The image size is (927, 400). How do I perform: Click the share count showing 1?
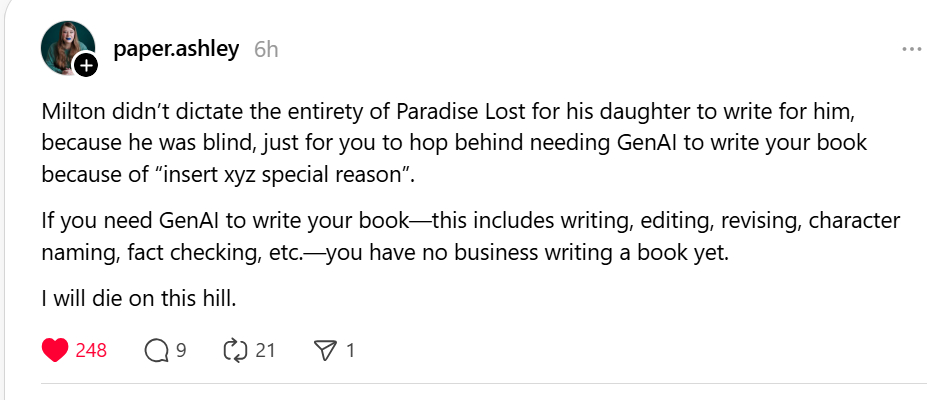coord(350,350)
